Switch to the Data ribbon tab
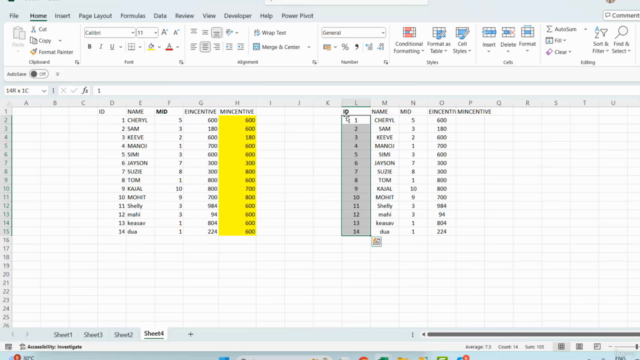The image size is (640, 360). (160, 16)
